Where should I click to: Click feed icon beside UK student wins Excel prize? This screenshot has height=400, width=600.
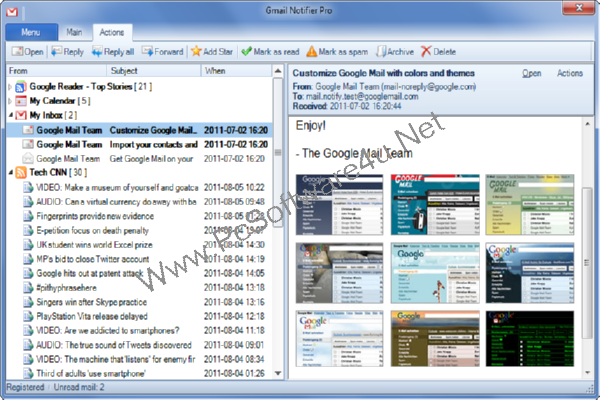click(x=28, y=245)
